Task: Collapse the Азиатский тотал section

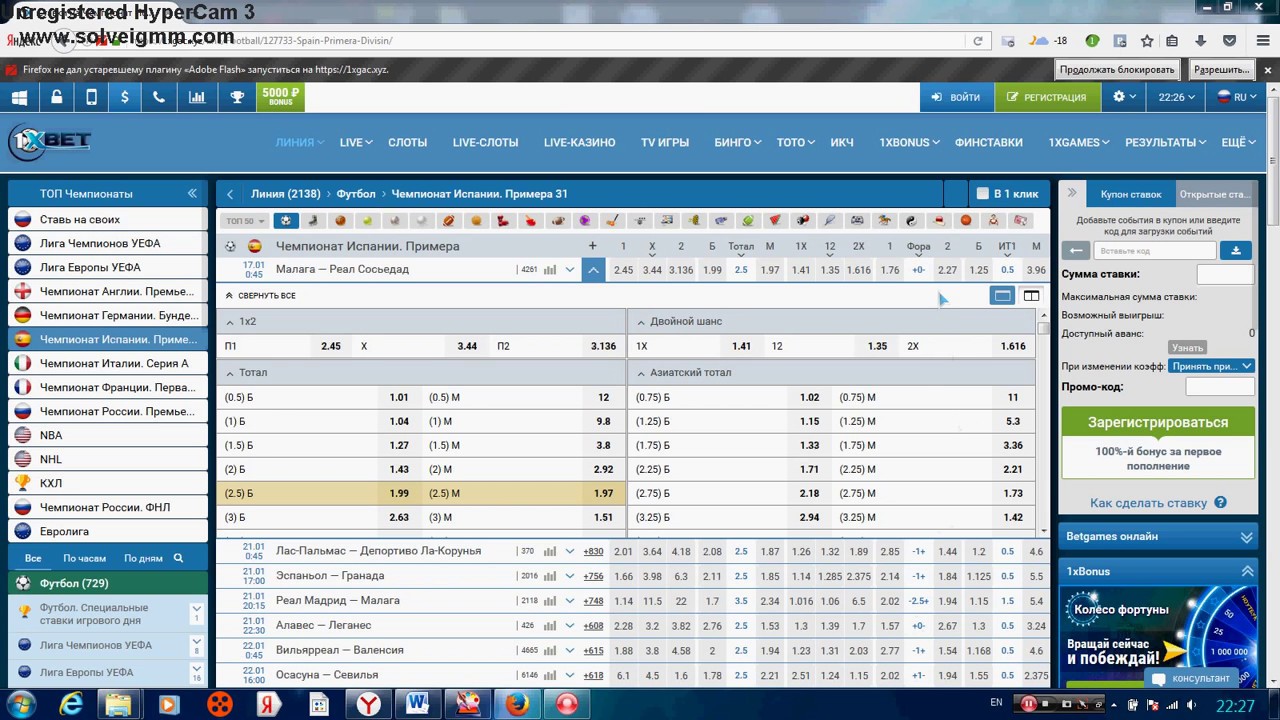Action: coord(640,372)
